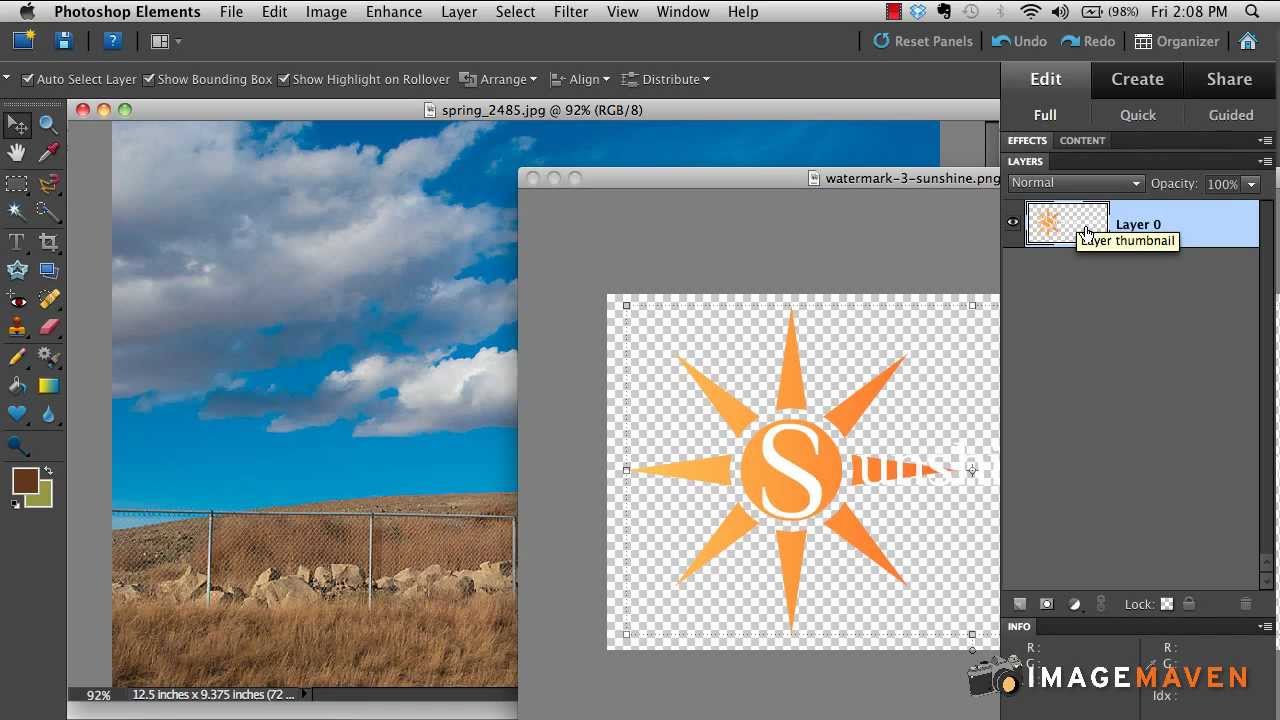Select the Spot Healing bandage tool

point(48,299)
